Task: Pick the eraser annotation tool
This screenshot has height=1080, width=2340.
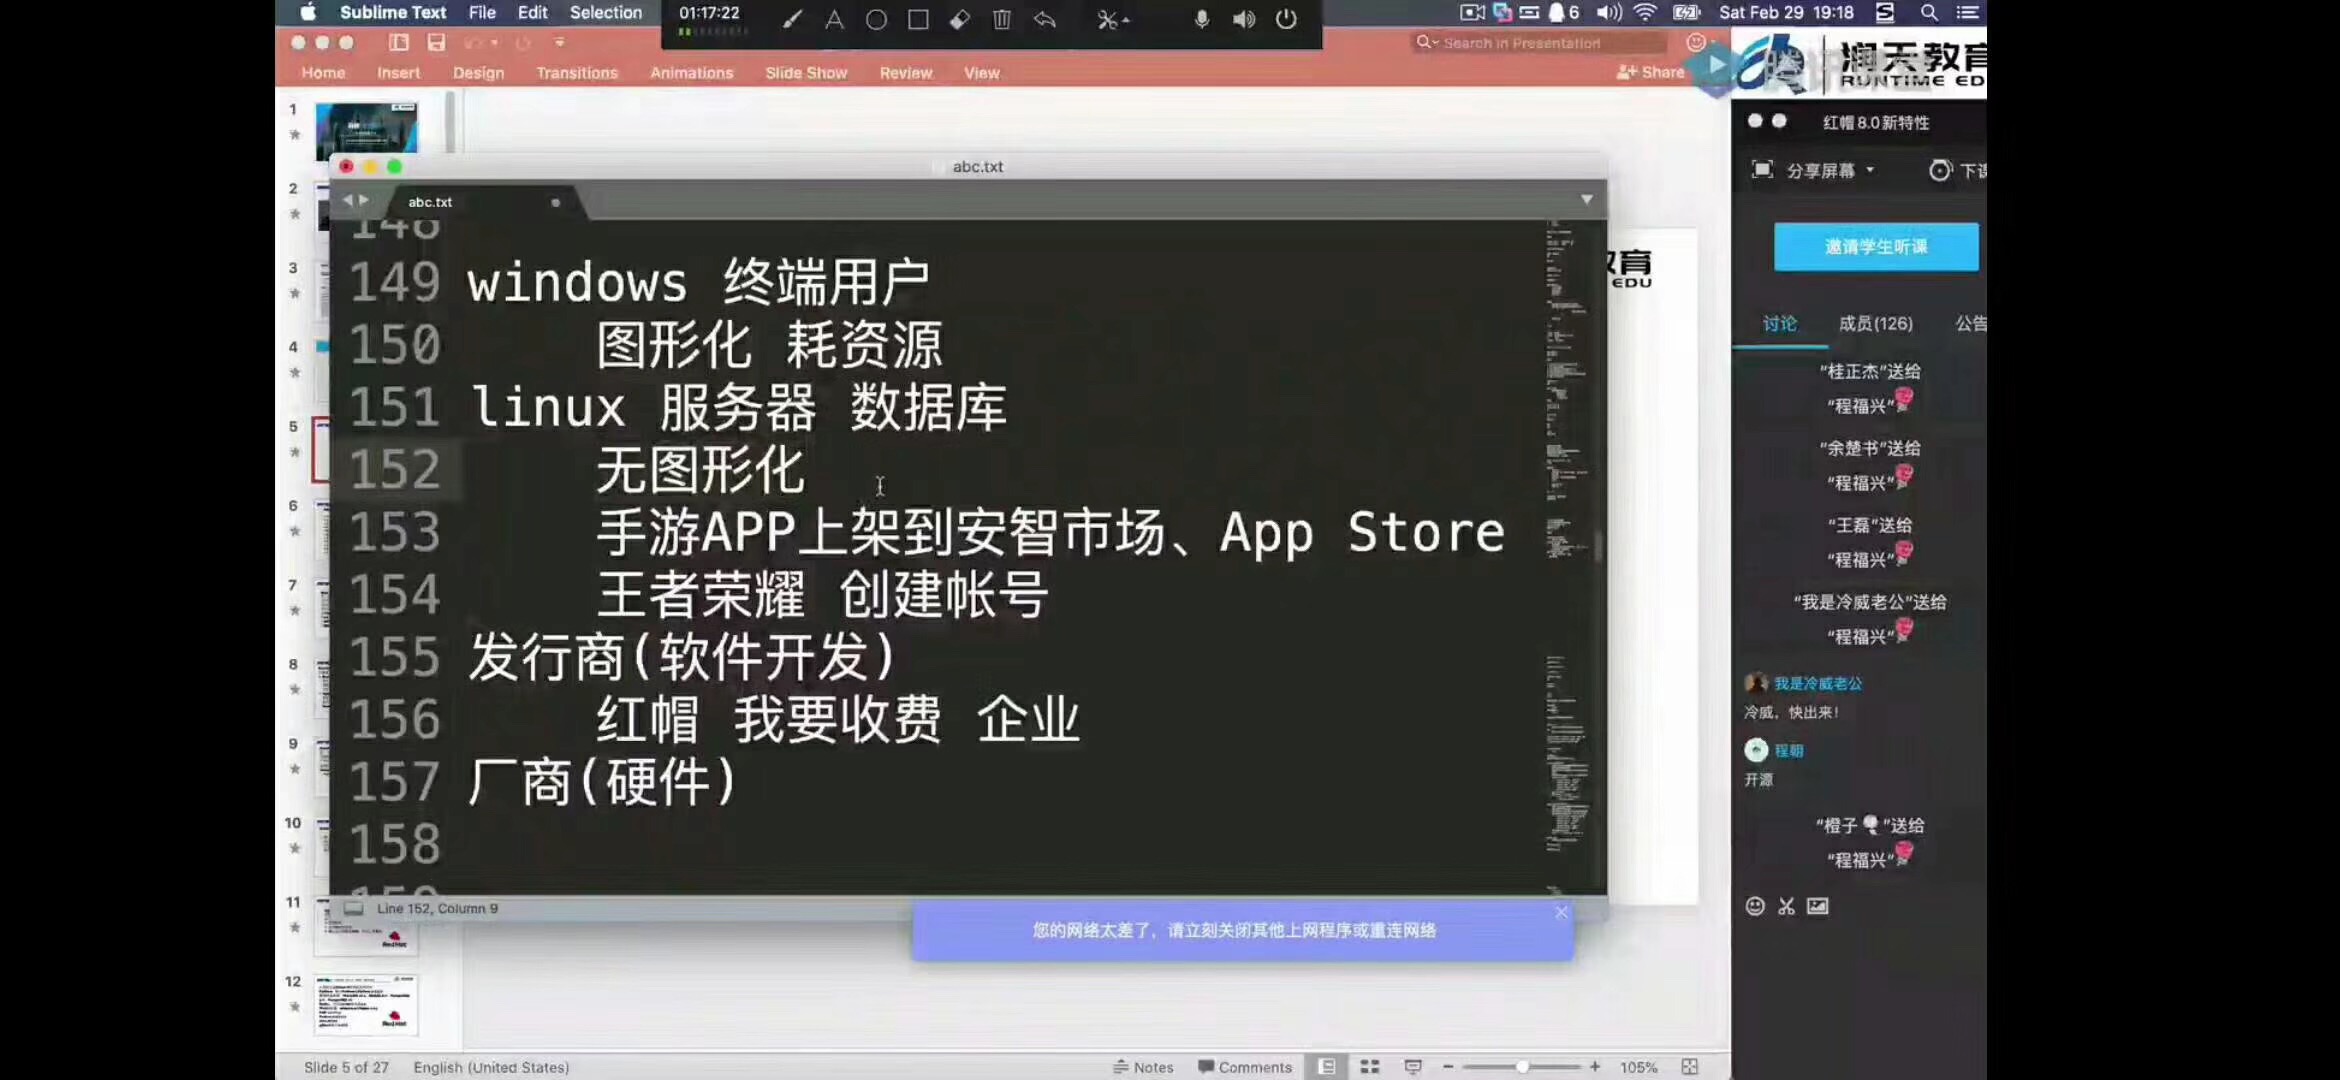Action: click(960, 19)
